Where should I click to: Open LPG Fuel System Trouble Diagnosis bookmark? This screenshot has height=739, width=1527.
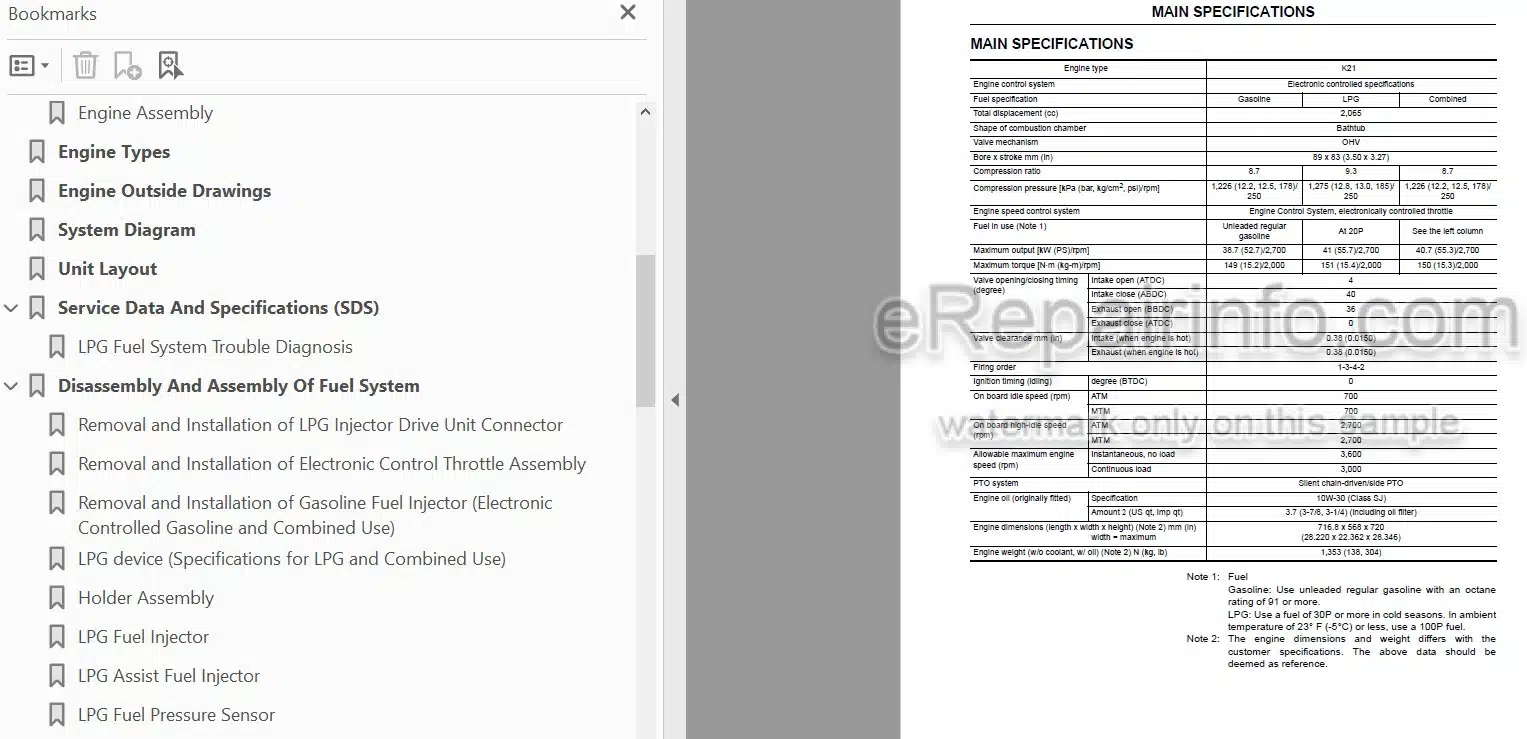pos(215,347)
